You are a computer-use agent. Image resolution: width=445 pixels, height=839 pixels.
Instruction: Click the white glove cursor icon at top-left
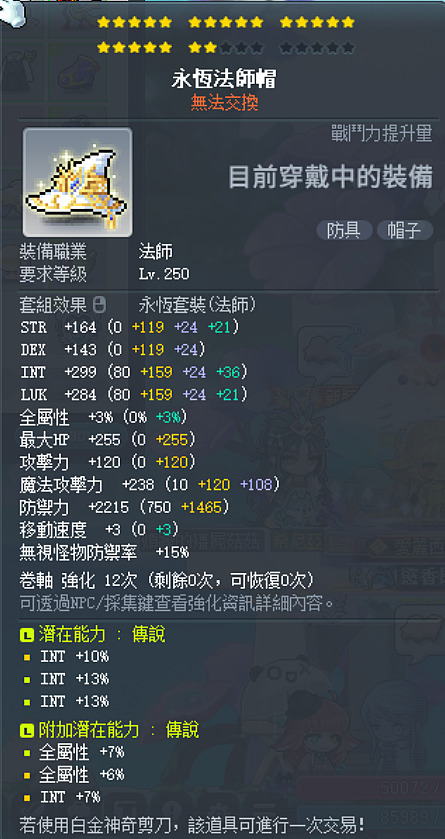(12, 10)
